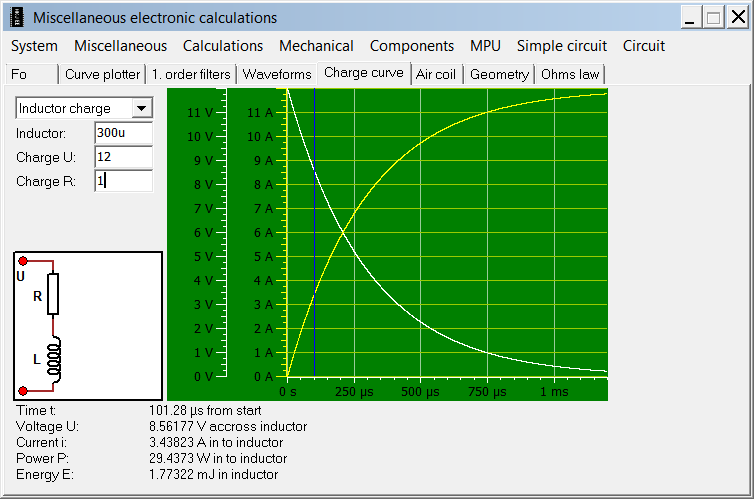Viewport: 754px width, 499px height.
Task: Switch to the 1. order filters tab
Action: tap(191, 75)
